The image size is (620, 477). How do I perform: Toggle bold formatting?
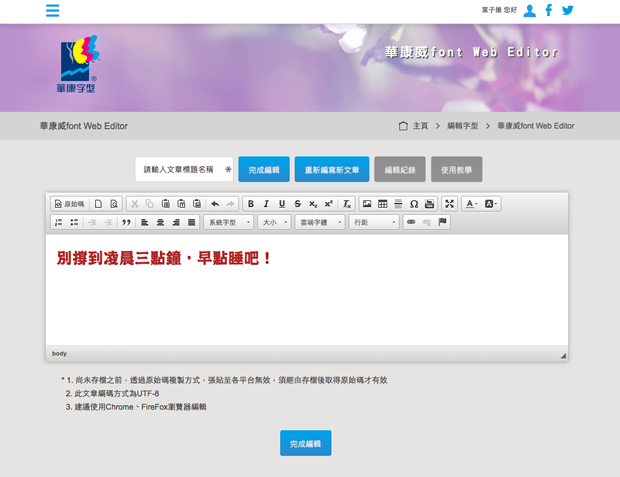pos(251,204)
